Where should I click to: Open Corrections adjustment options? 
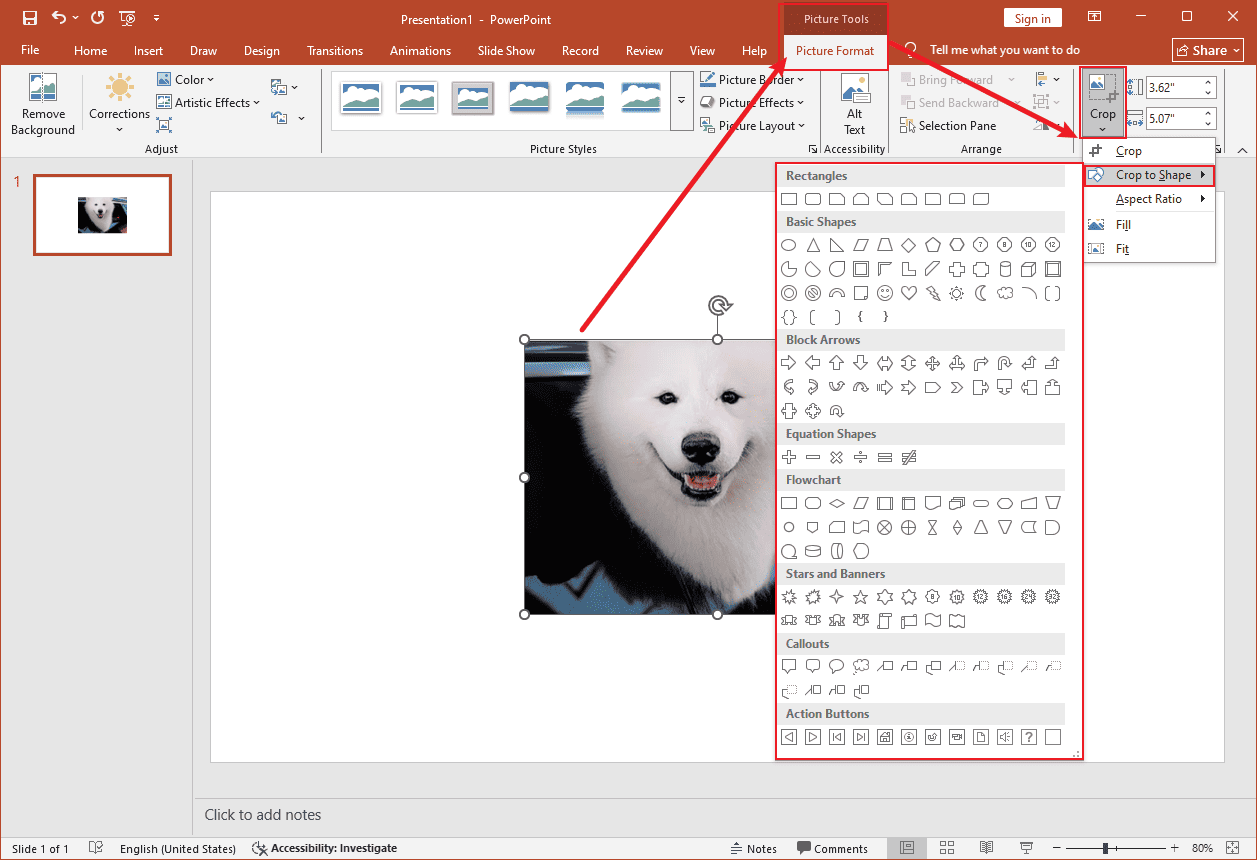[118, 103]
